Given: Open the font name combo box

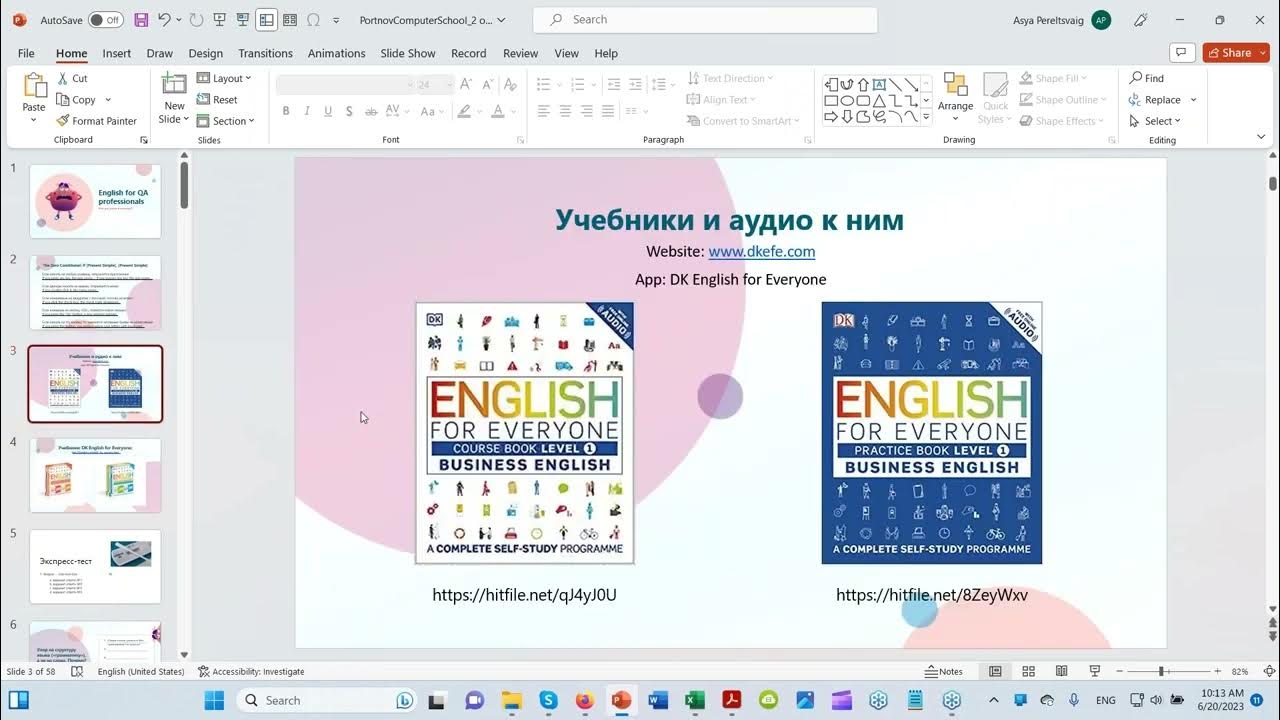Looking at the screenshot, I should pos(345,85).
